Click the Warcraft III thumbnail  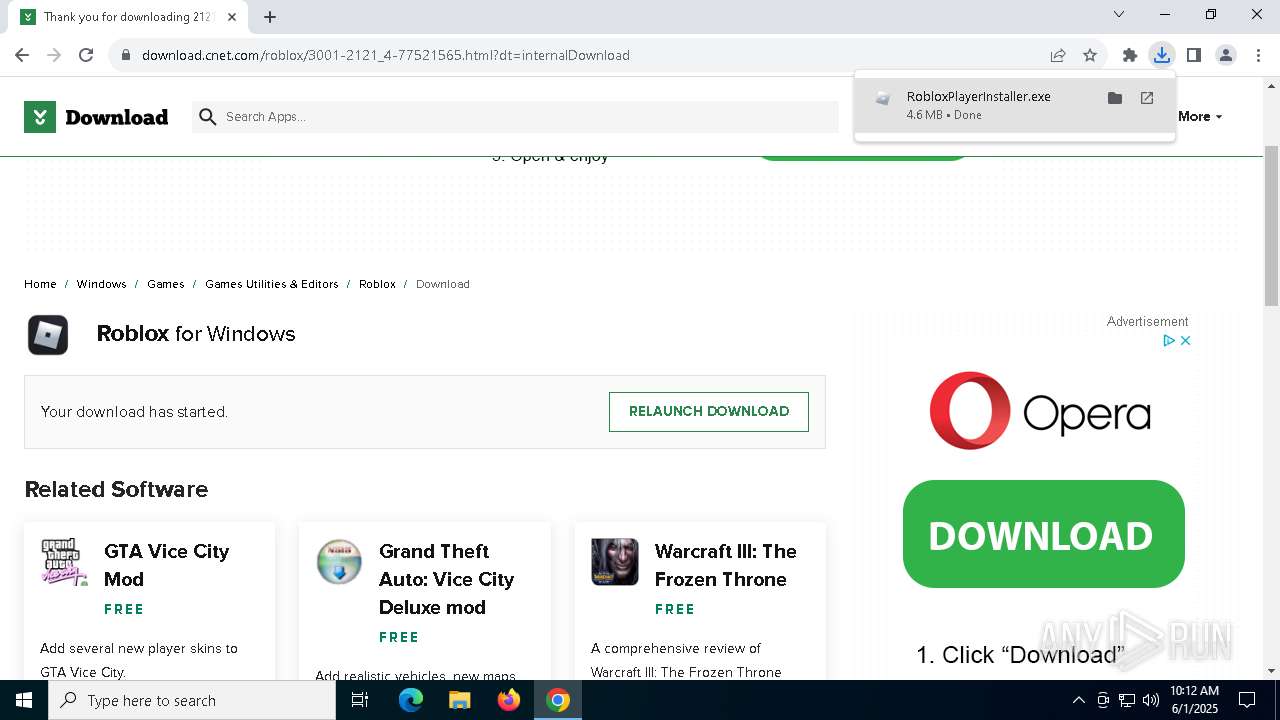pyautogui.click(x=615, y=562)
